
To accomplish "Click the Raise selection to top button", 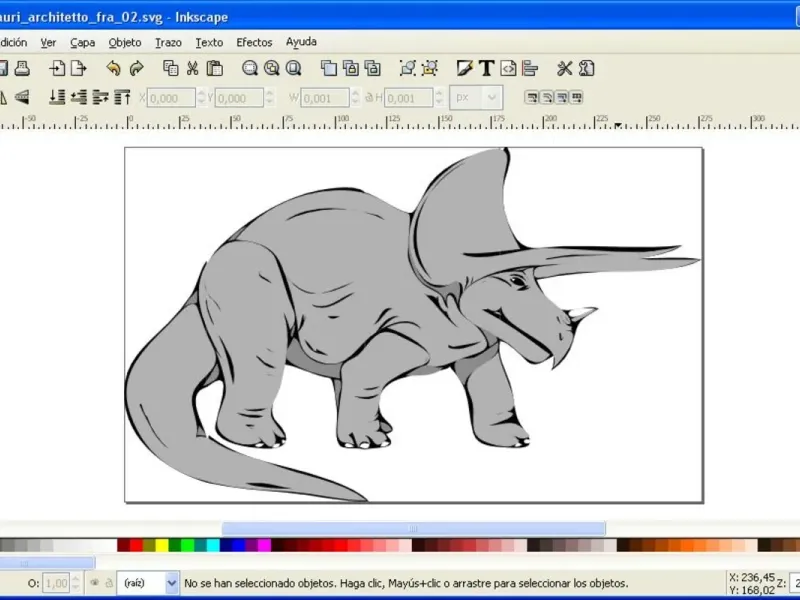I will pos(123,97).
